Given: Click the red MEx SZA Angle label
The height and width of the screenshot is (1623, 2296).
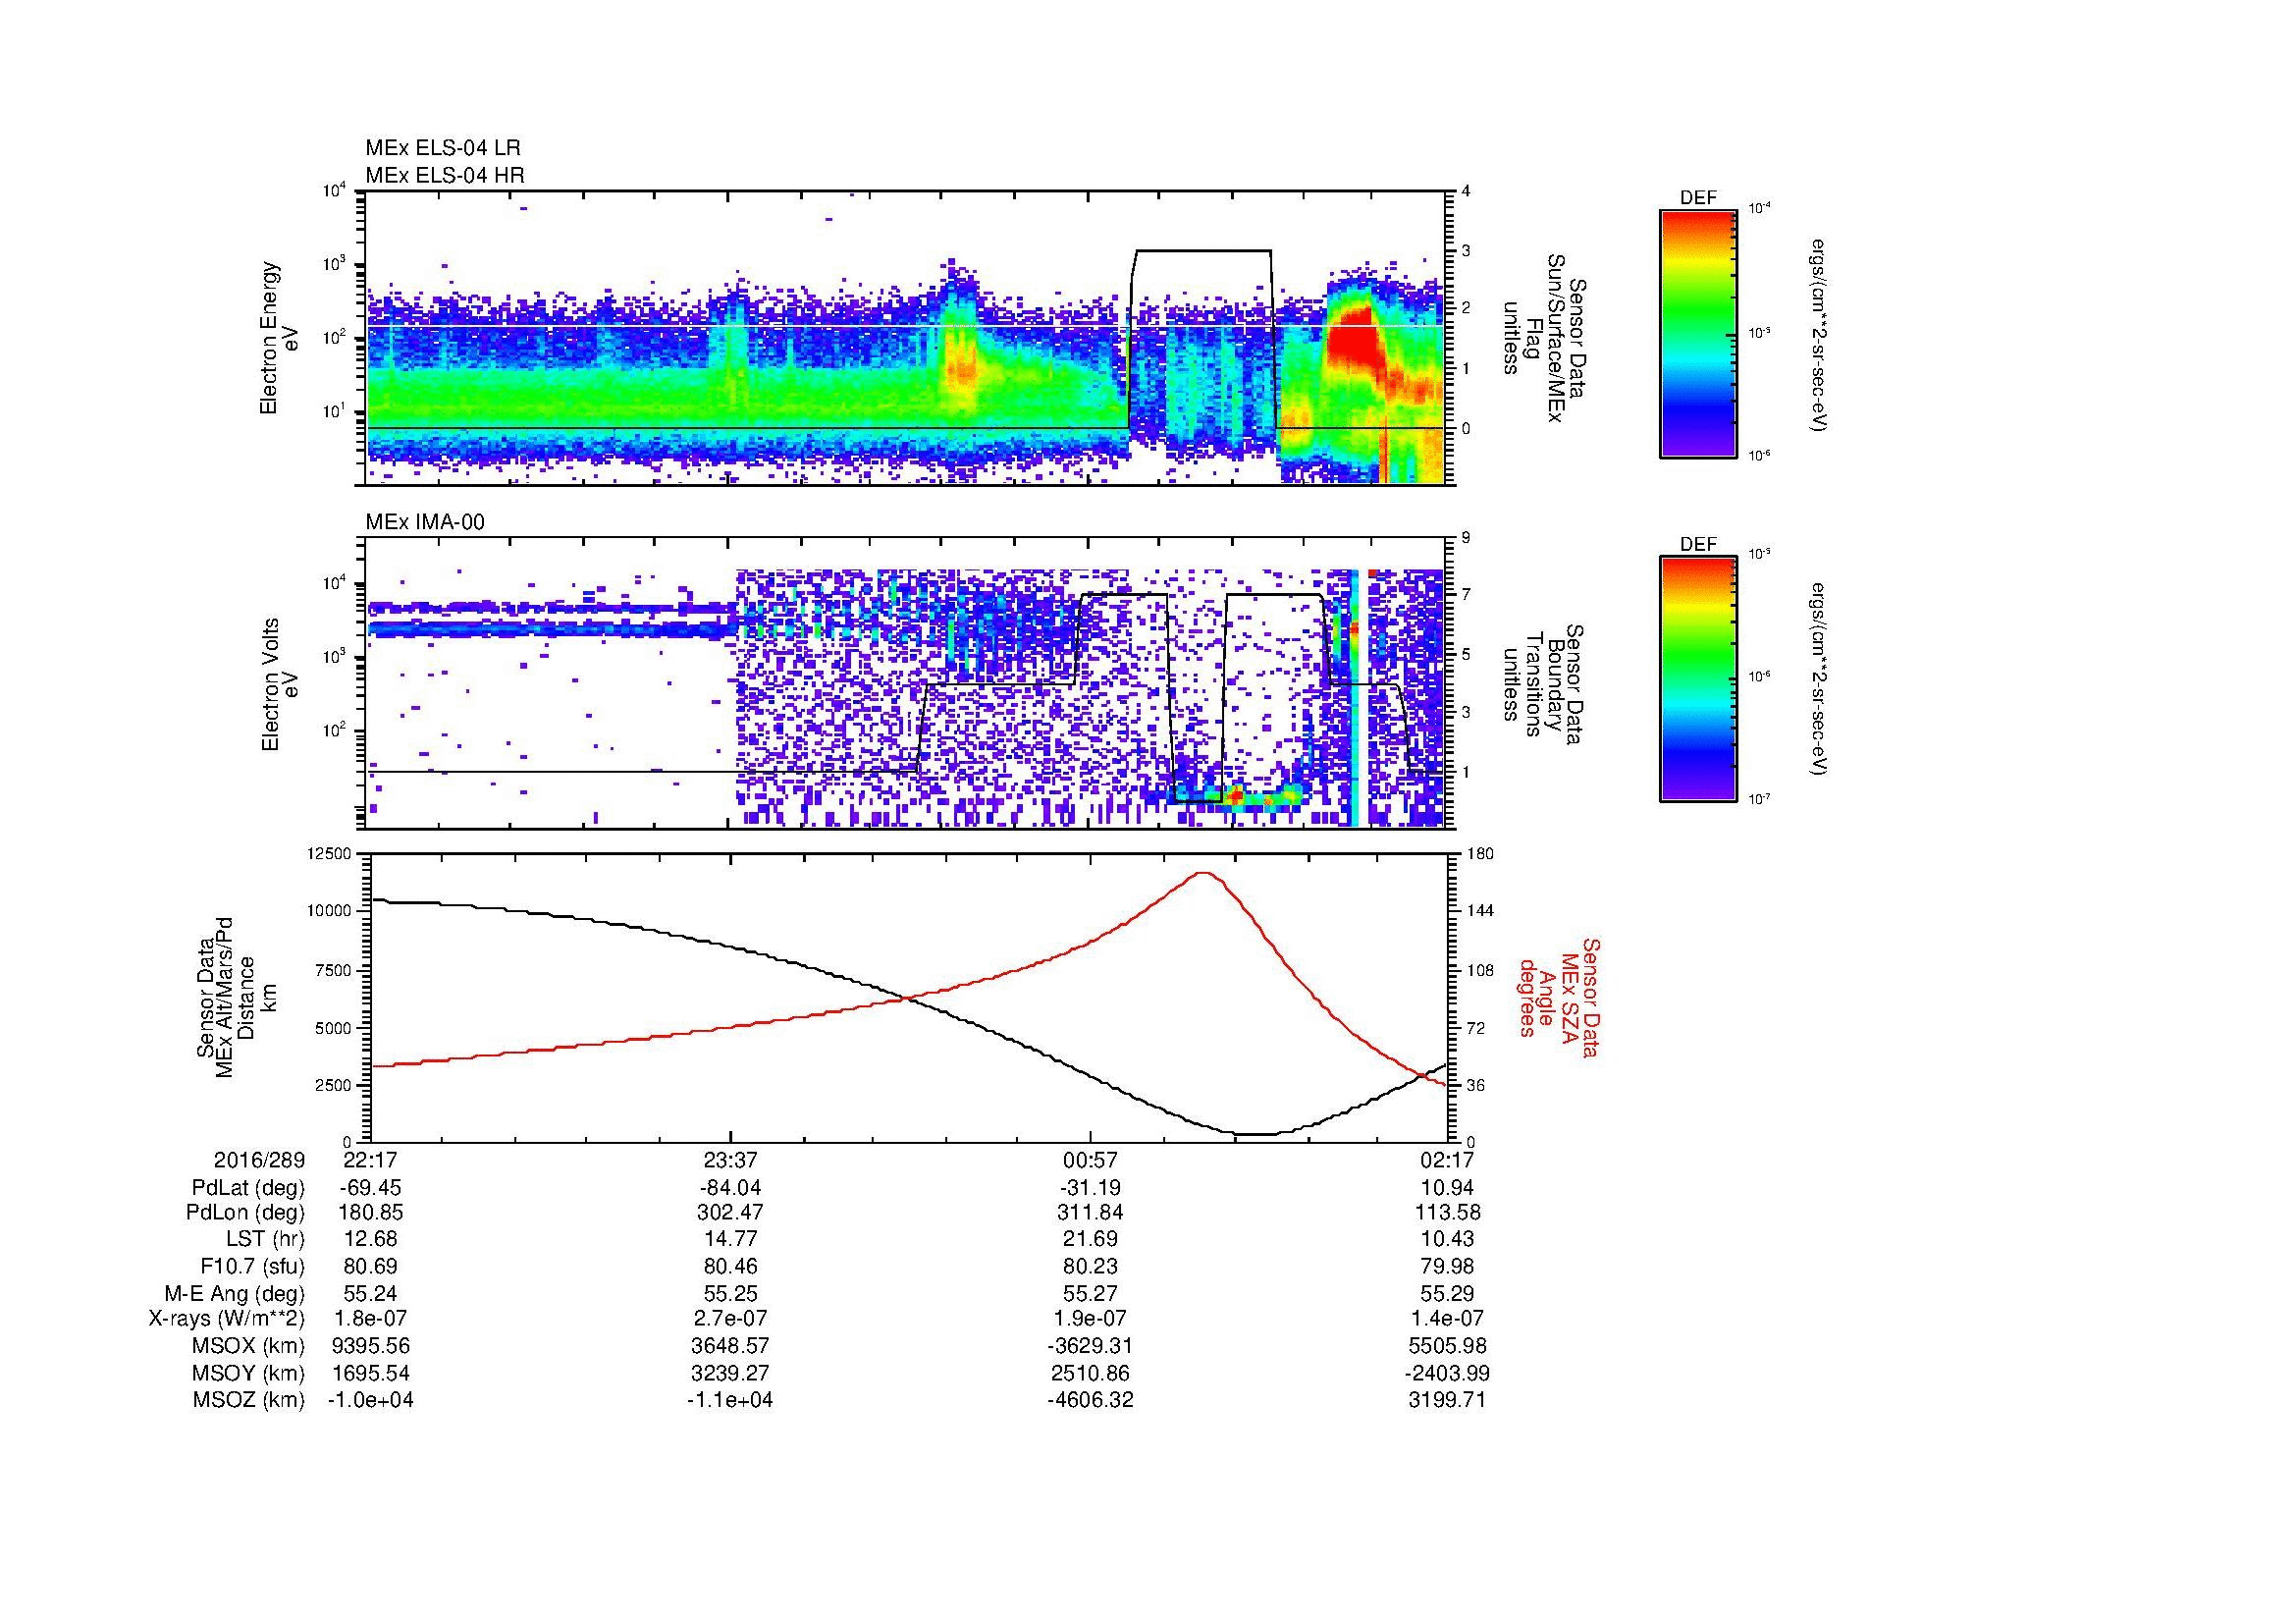Looking at the screenshot, I should (x=1558, y=997).
